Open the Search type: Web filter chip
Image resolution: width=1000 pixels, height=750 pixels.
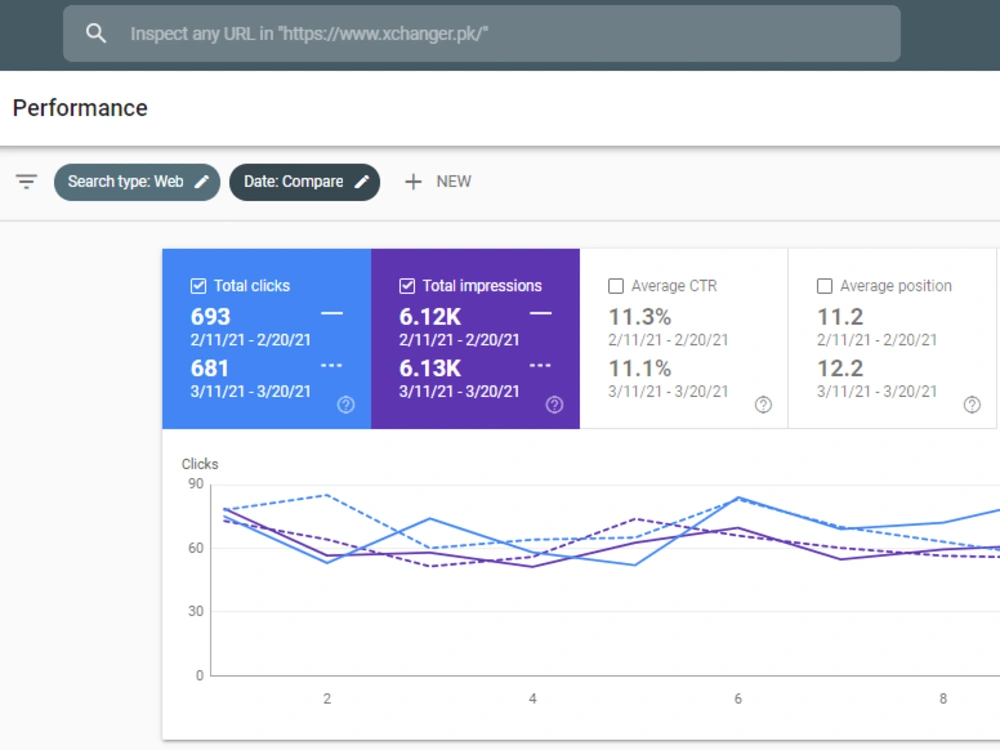click(137, 182)
